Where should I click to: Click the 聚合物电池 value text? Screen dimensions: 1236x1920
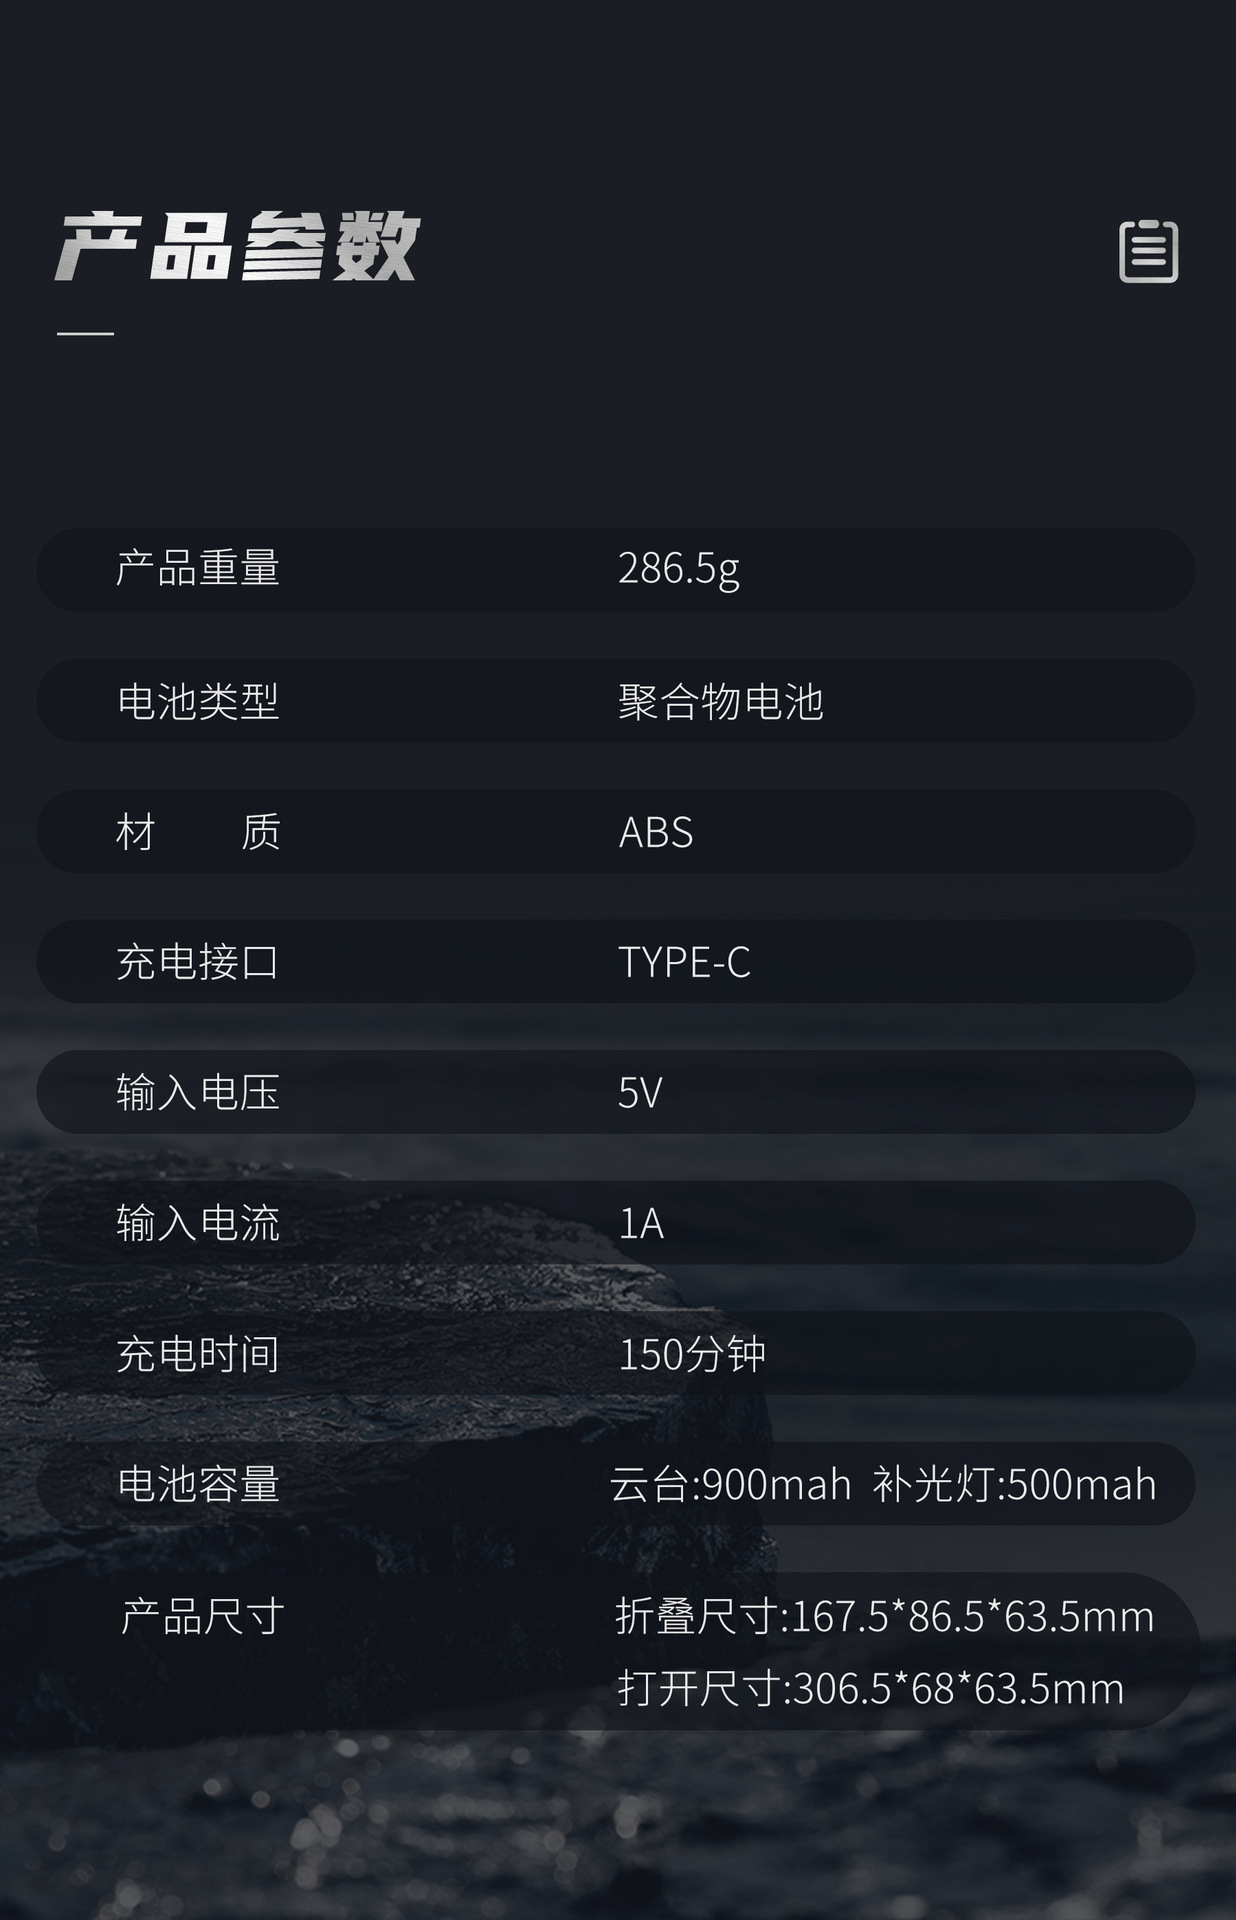720,701
